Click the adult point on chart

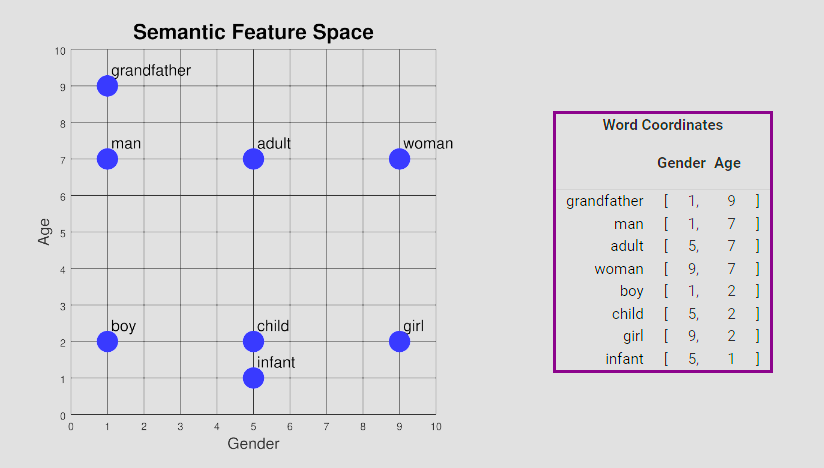(253, 159)
